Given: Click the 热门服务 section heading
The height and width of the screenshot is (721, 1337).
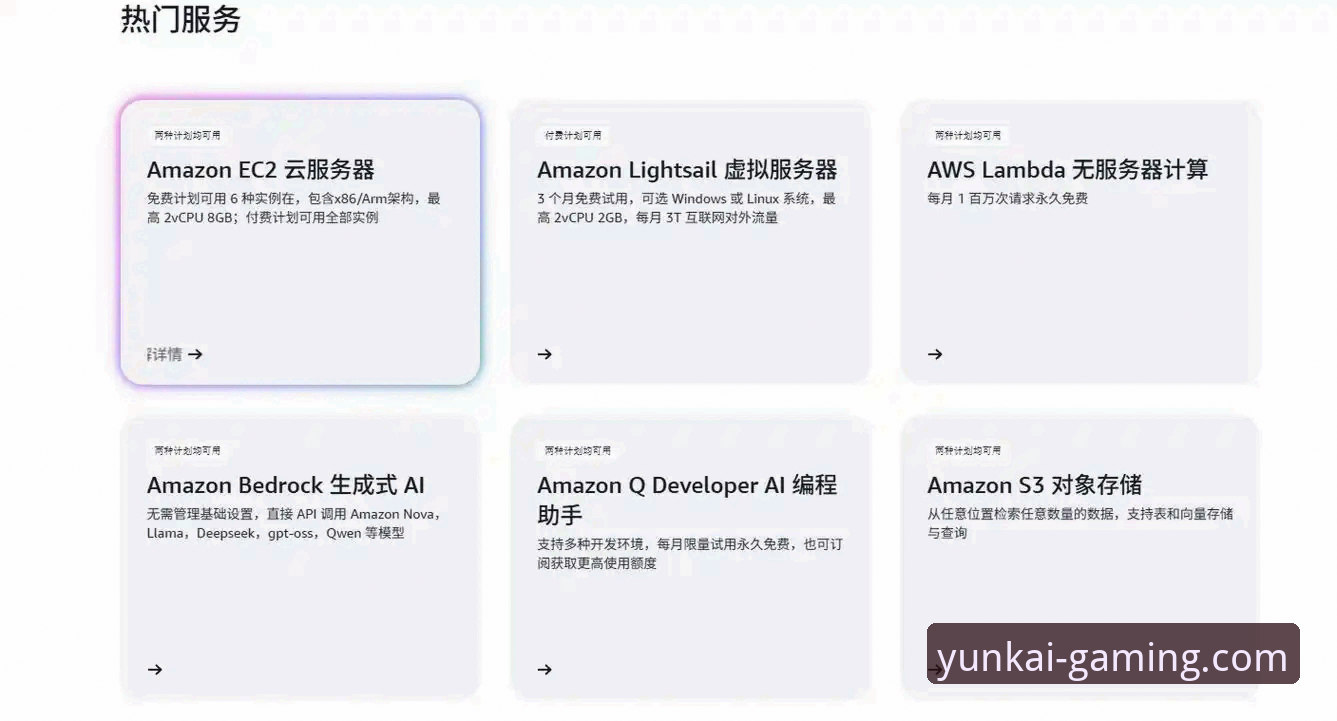Looking at the screenshot, I should click(x=181, y=19).
